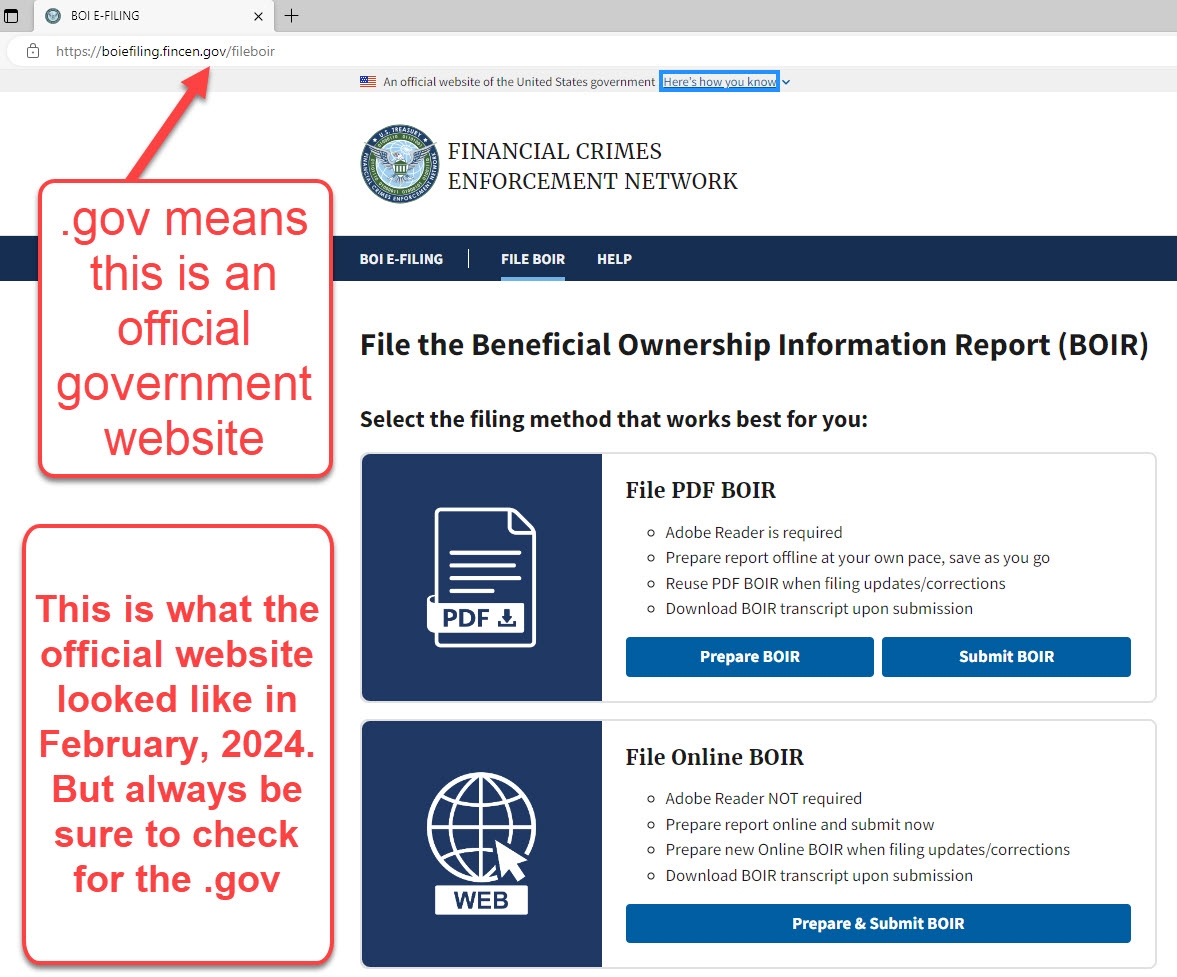Image resolution: width=1177 pixels, height=977 pixels.
Task: Click the Prepare & Submit BOIR button
Action: (878, 924)
